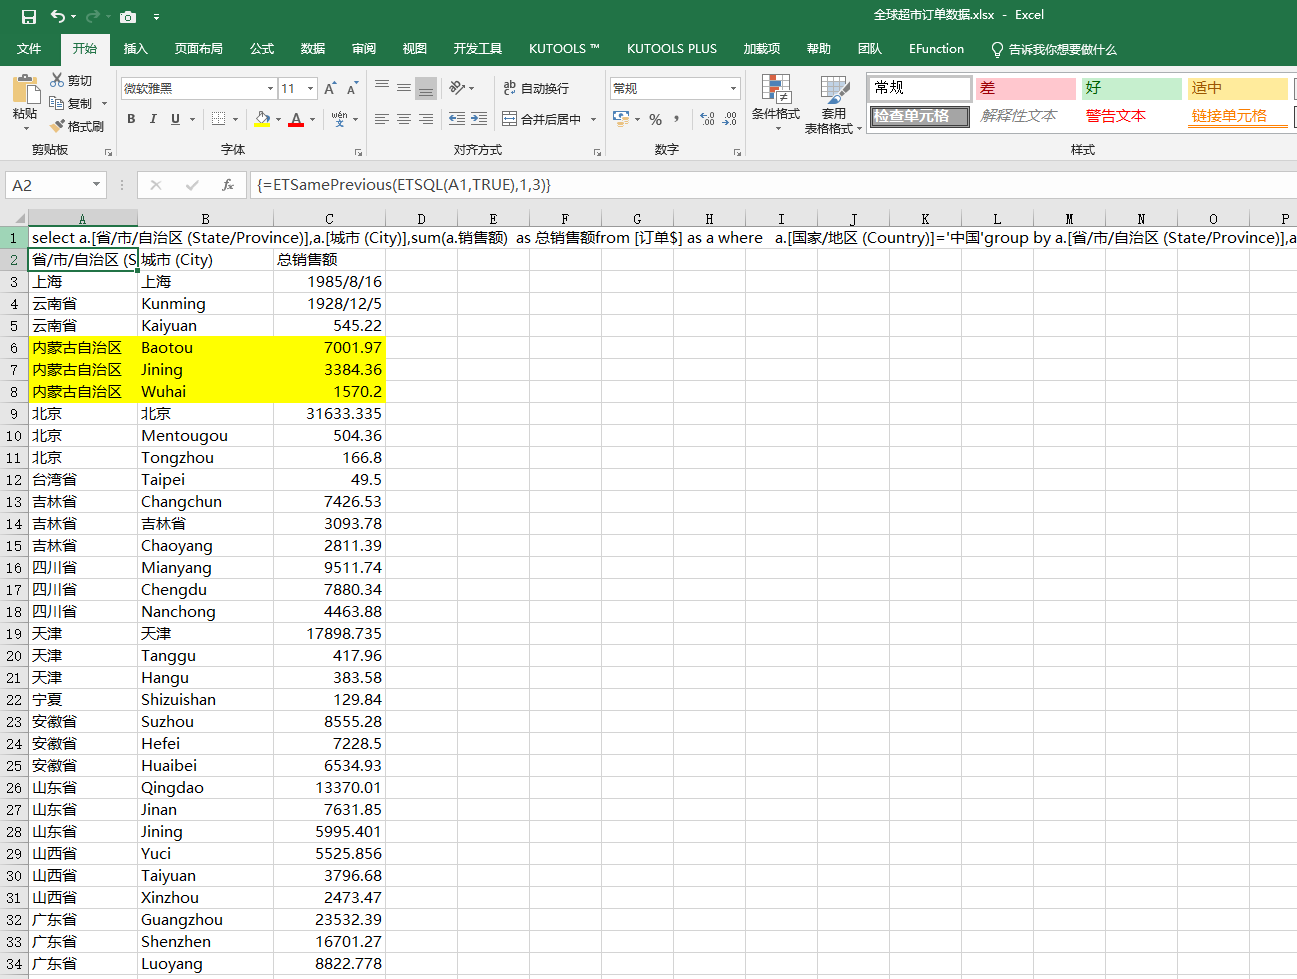The image size is (1297, 979).
Task: Expand the number format dropdown (常规)
Action: pyautogui.click(x=733, y=89)
